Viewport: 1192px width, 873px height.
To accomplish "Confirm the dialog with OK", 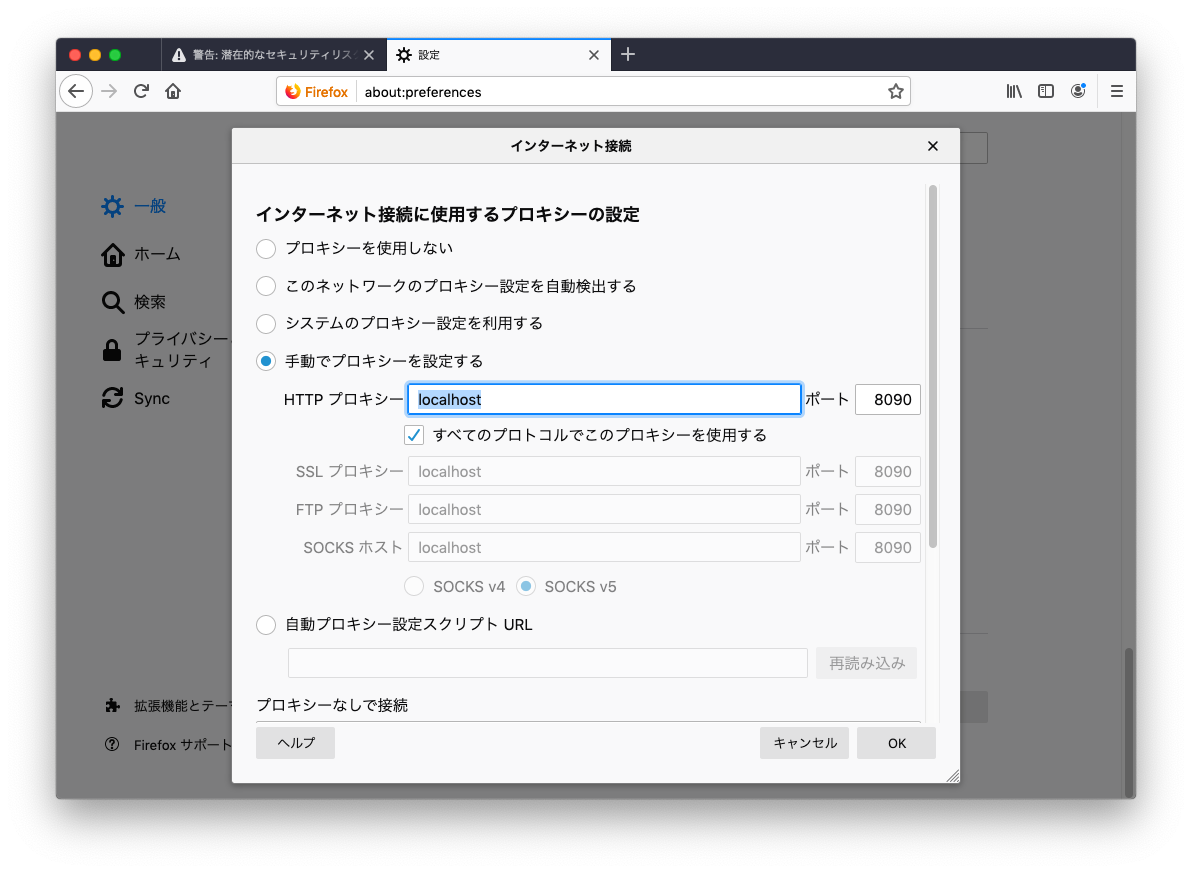I will pyautogui.click(x=896, y=743).
